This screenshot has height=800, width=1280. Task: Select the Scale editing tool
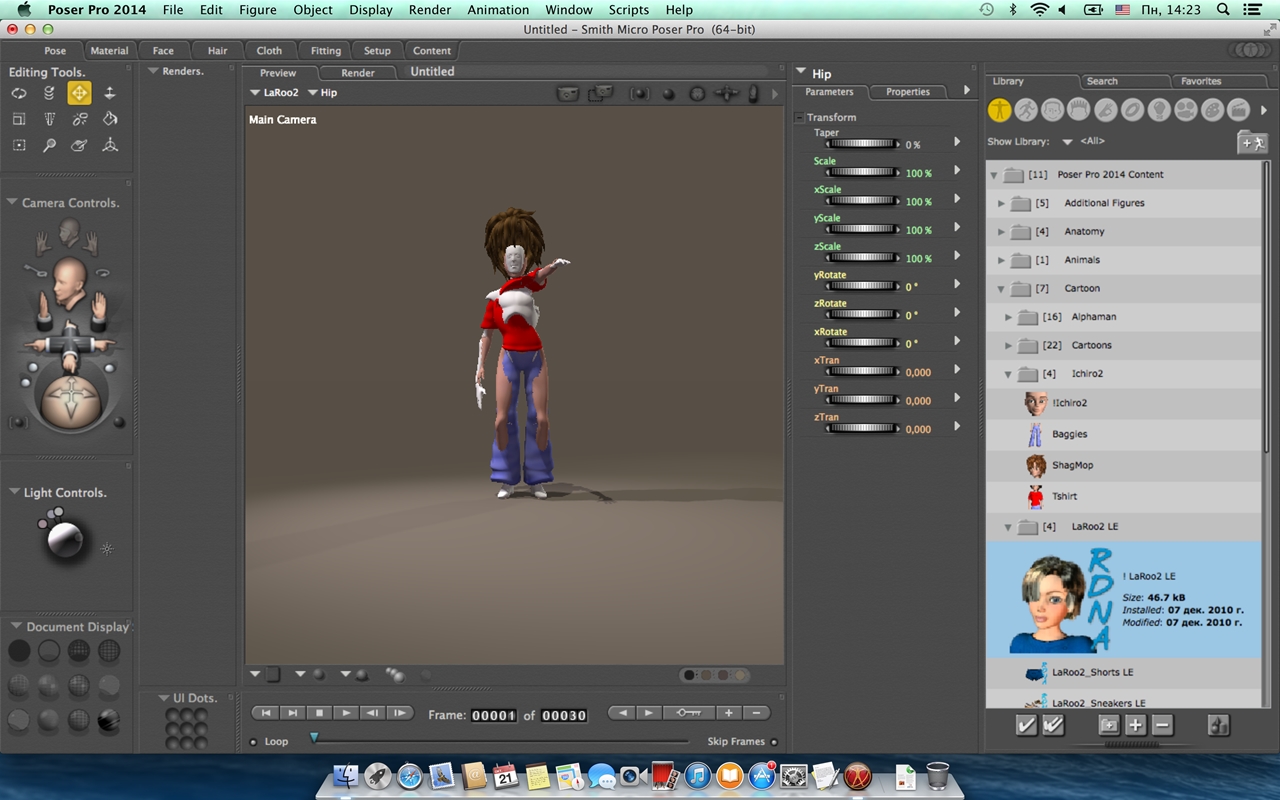(19, 119)
